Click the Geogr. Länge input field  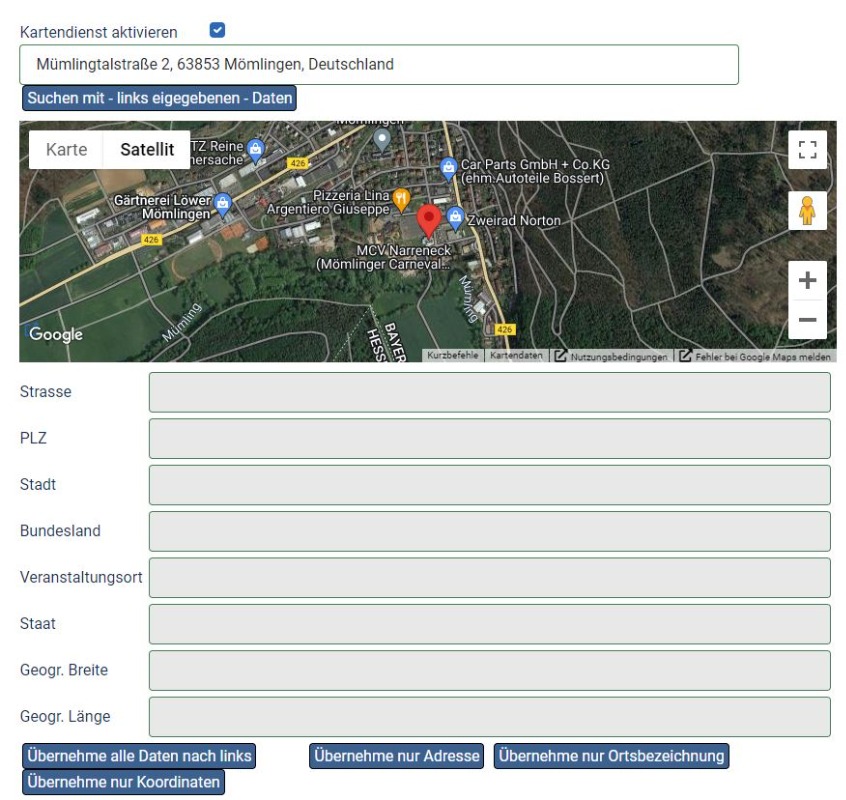pyautogui.click(x=489, y=717)
